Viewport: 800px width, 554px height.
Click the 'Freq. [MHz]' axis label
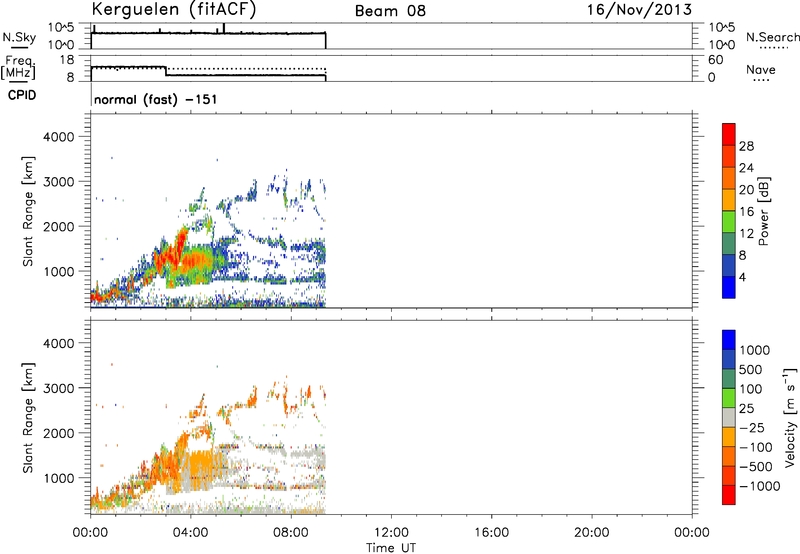pyautogui.click(x=18, y=67)
